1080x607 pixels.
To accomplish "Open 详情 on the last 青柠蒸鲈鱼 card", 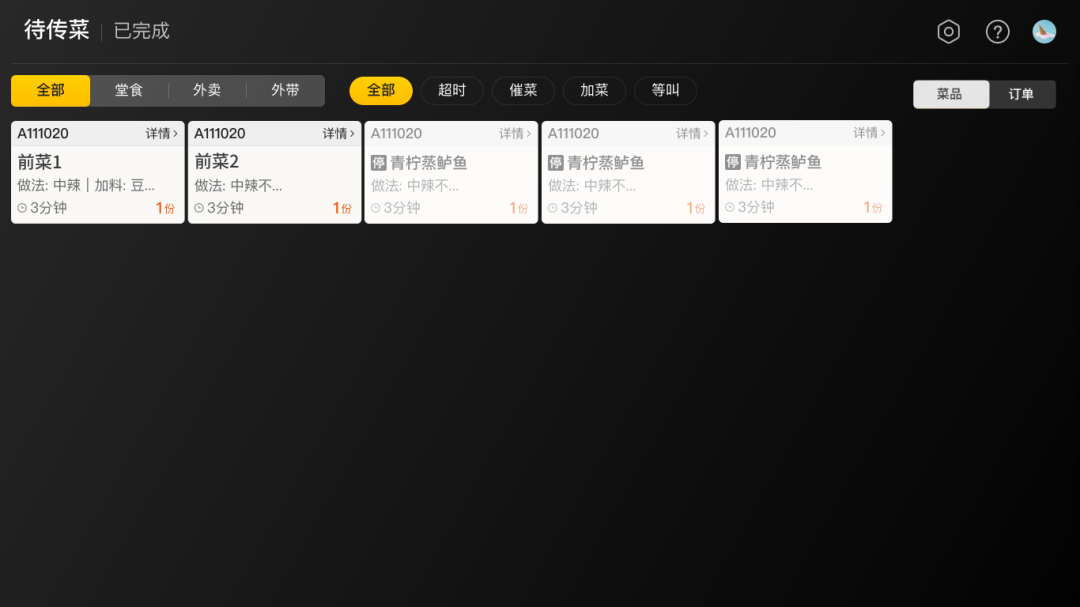I will [x=869, y=133].
